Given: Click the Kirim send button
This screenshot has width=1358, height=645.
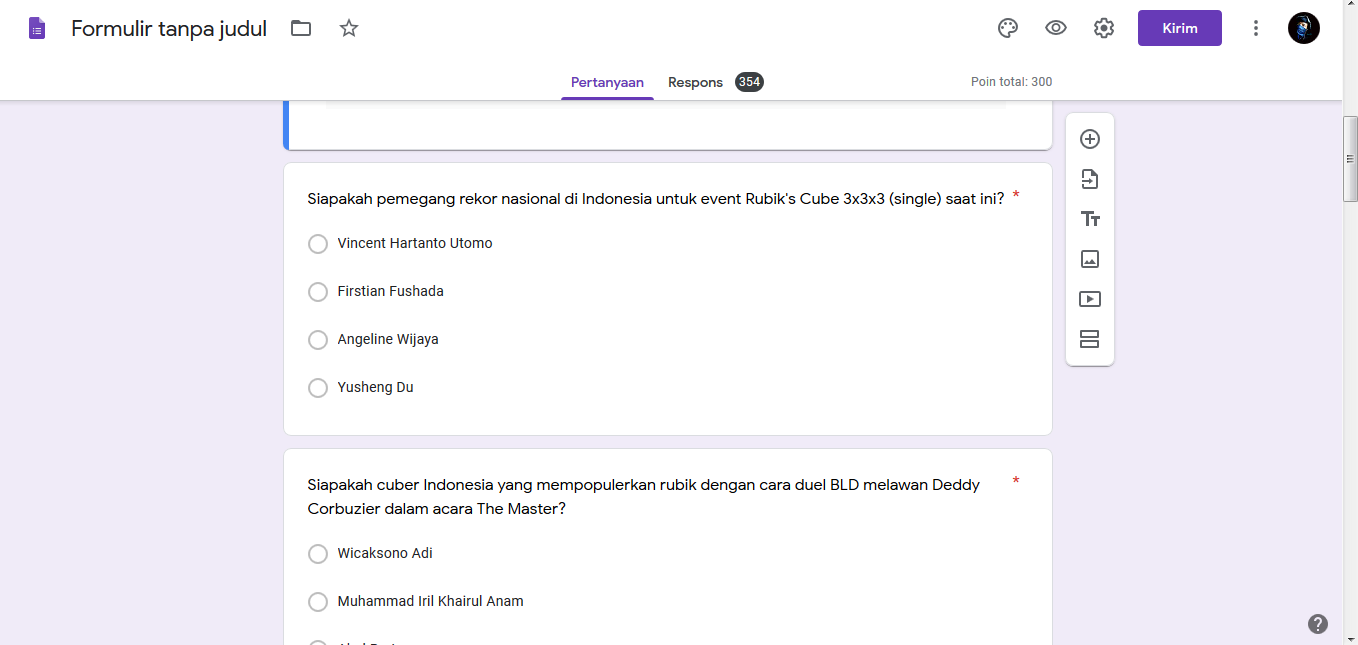Looking at the screenshot, I should (1180, 28).
